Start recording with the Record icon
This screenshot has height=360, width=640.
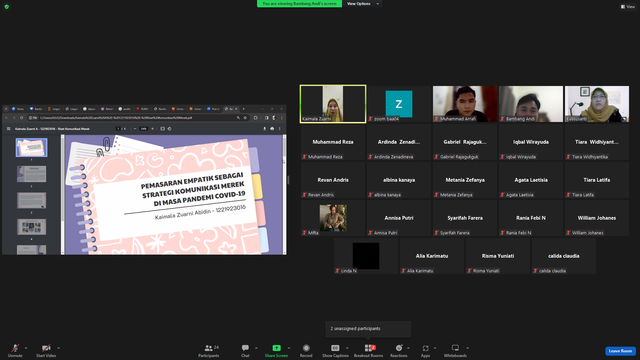coord(306,348)
